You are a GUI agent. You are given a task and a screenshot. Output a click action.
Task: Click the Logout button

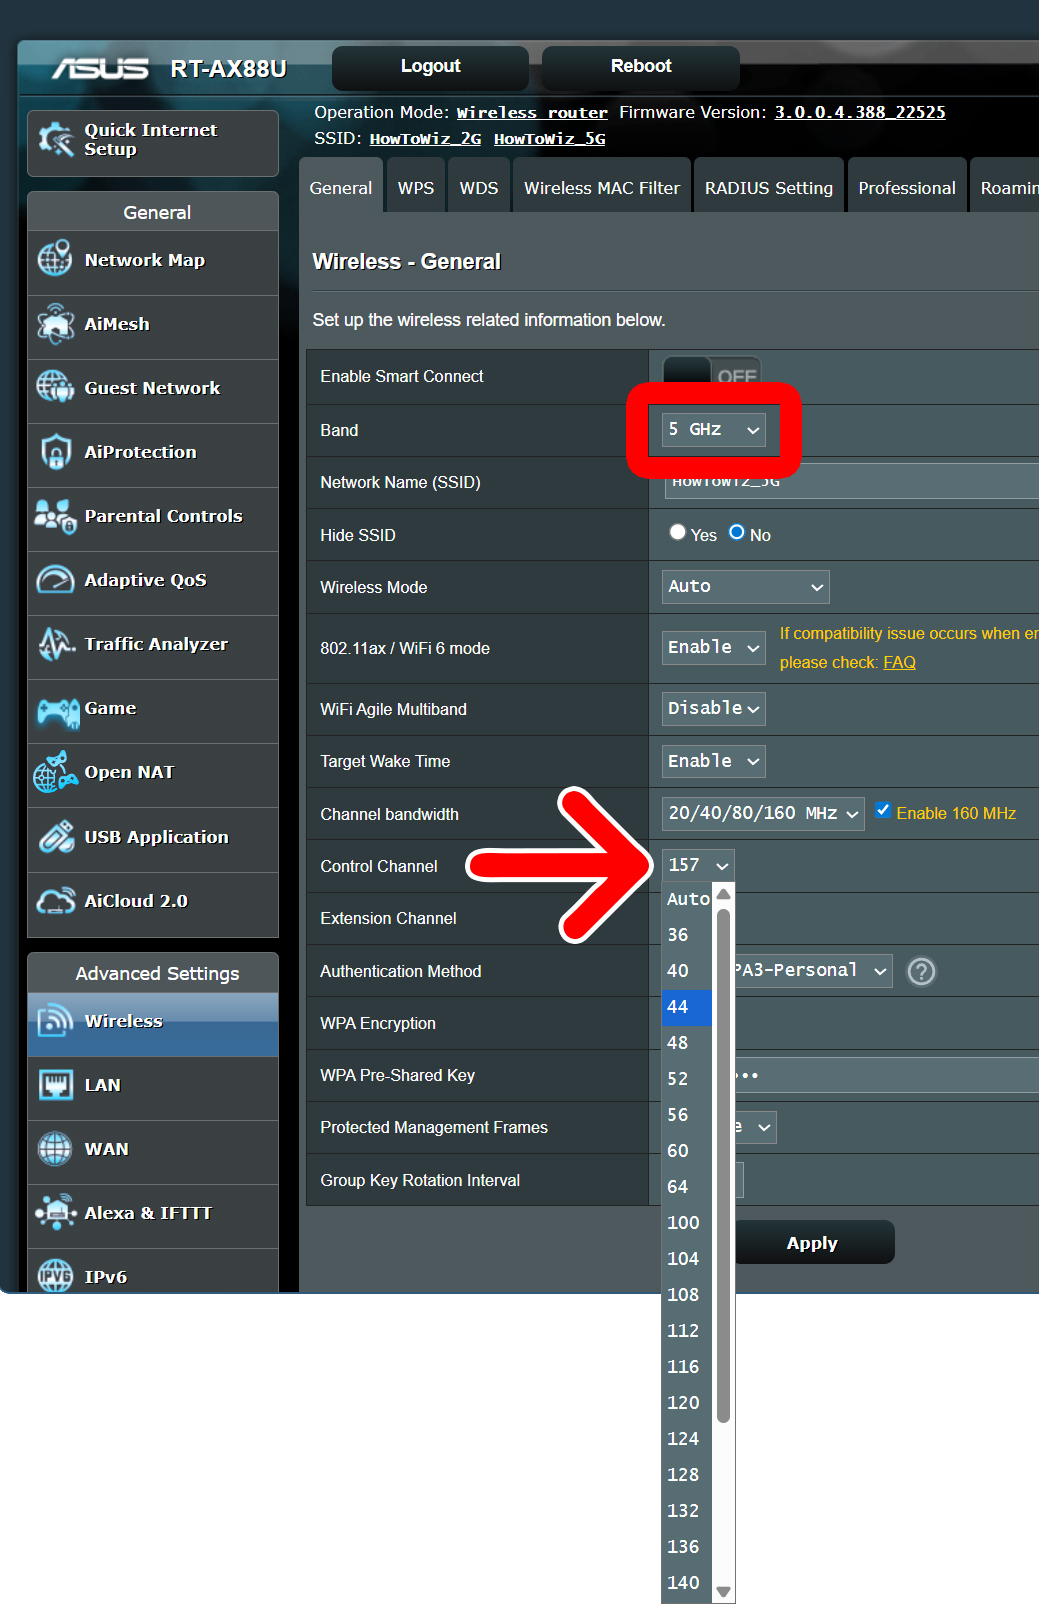click(431, 67)
